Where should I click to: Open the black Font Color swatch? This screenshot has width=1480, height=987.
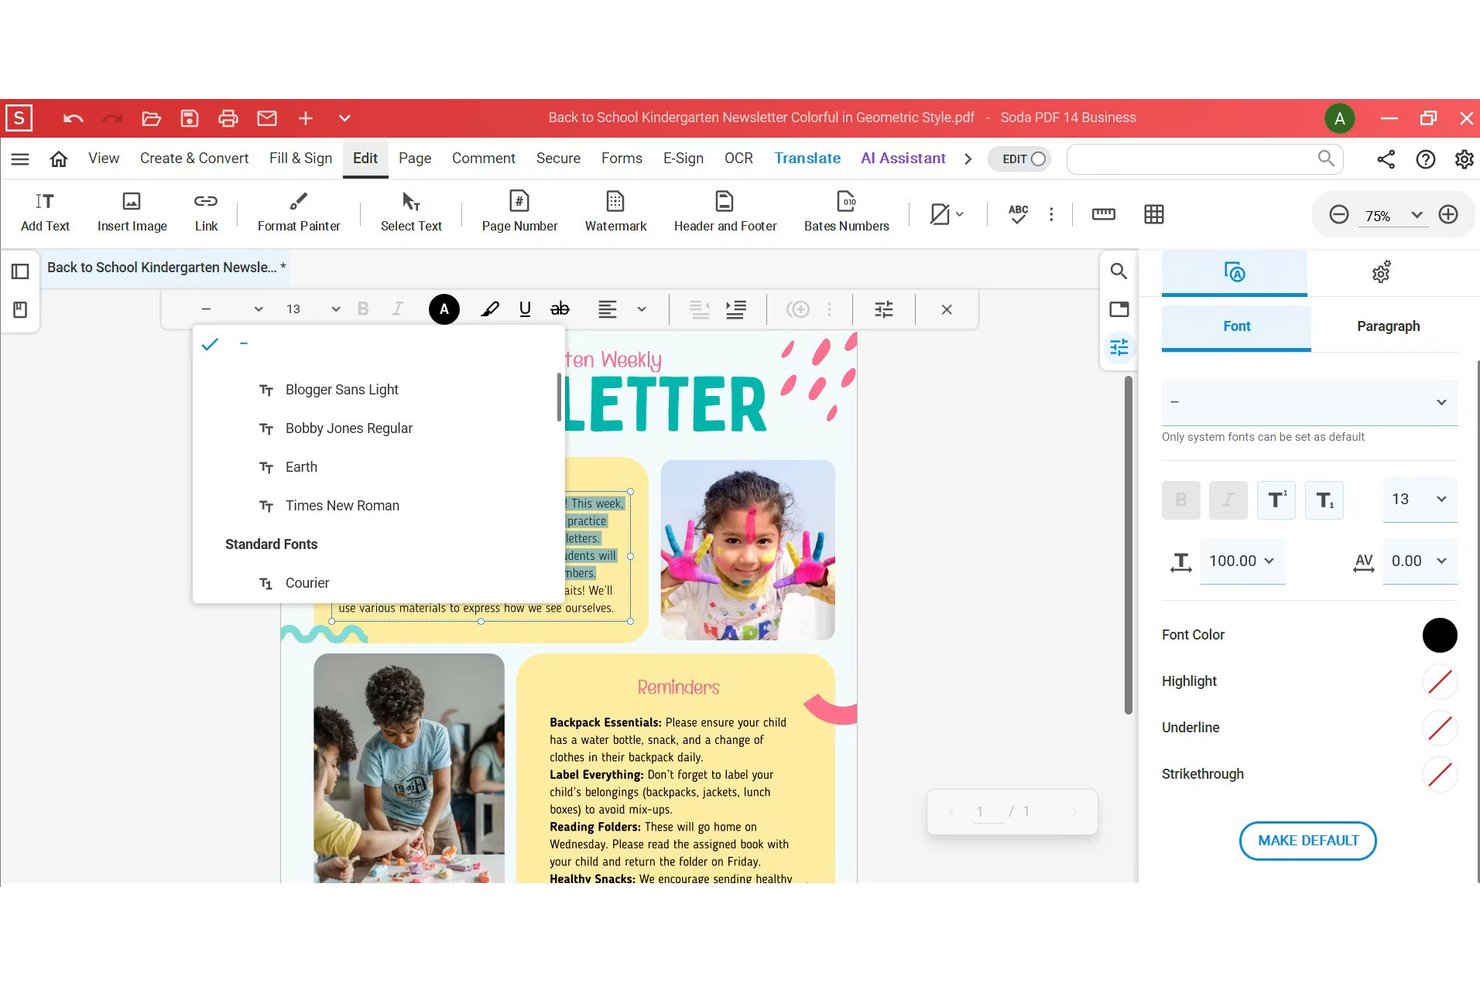point(1440,635)
